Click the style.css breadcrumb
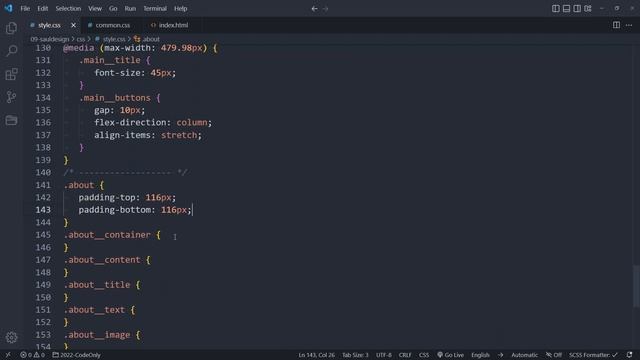This screenshot has height=360, width=640. pos(114,39)
